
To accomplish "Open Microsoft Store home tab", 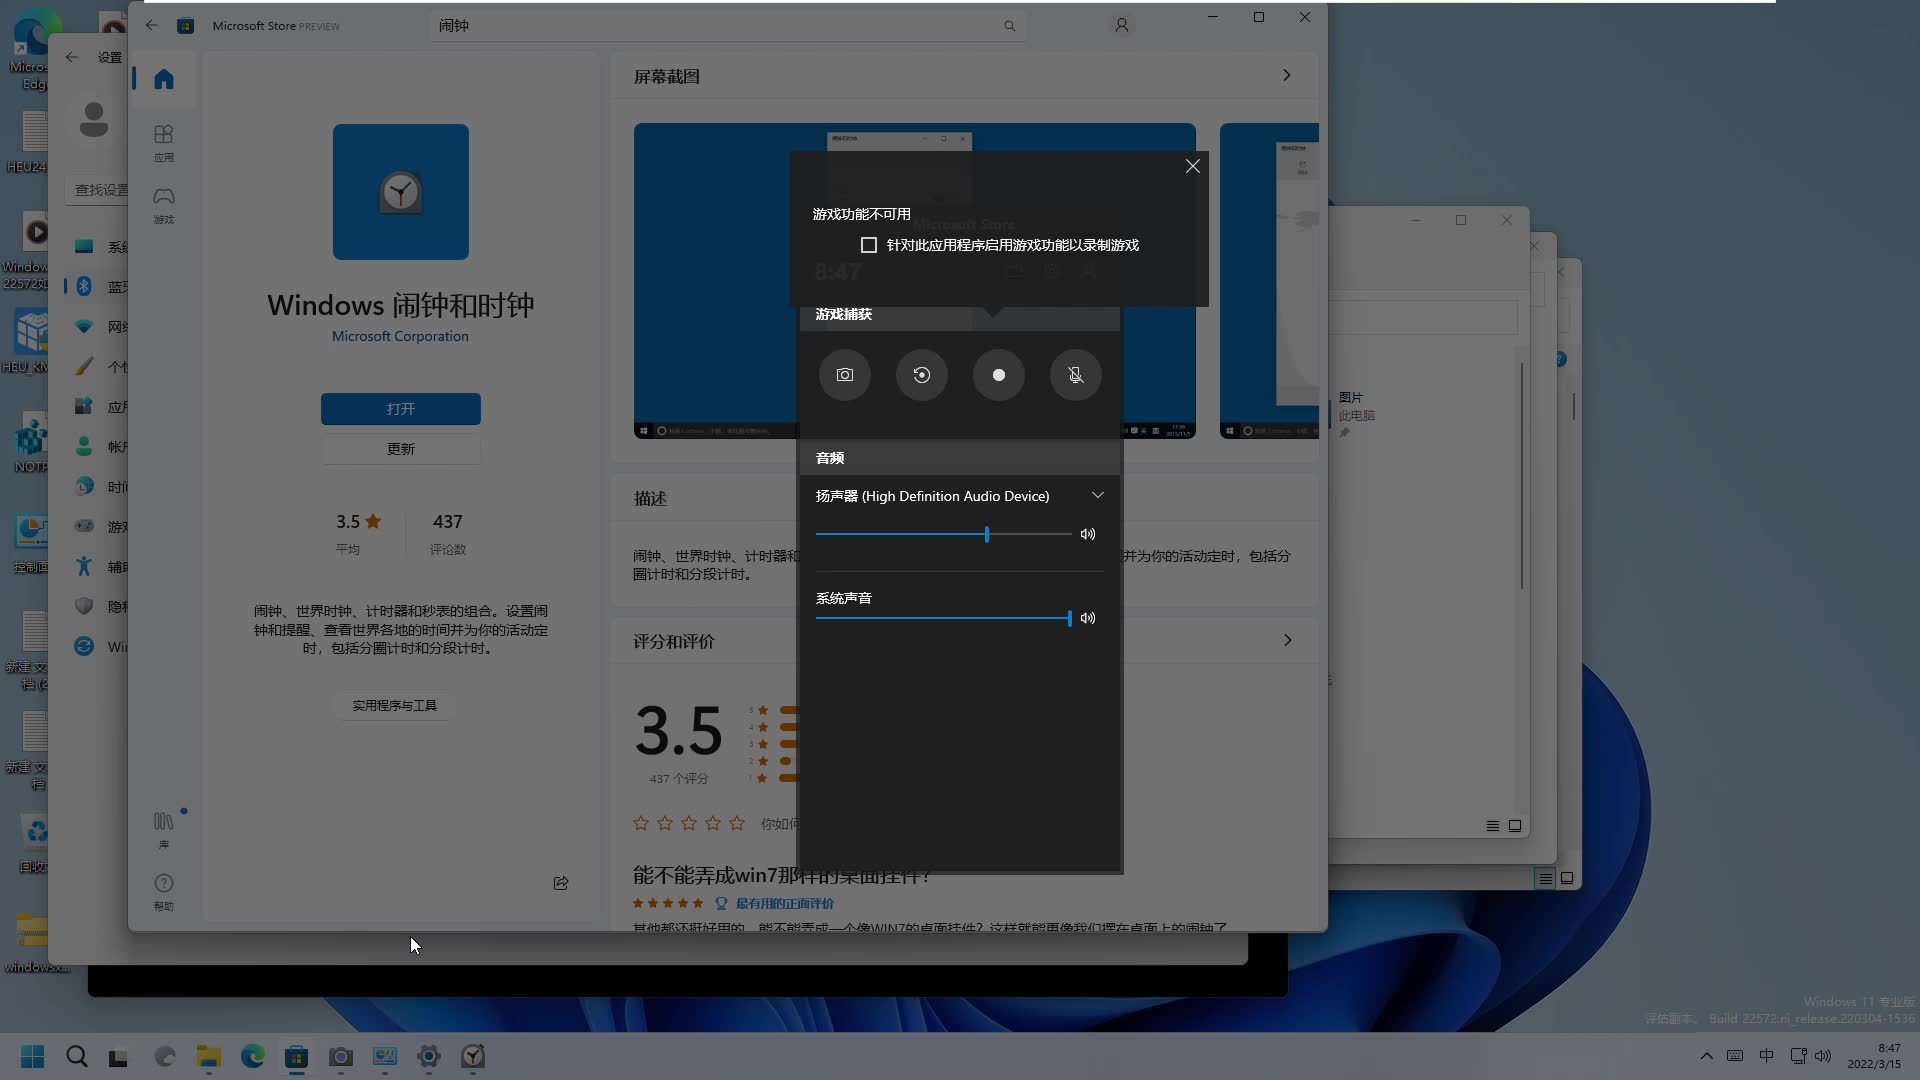I will [164, 79].
